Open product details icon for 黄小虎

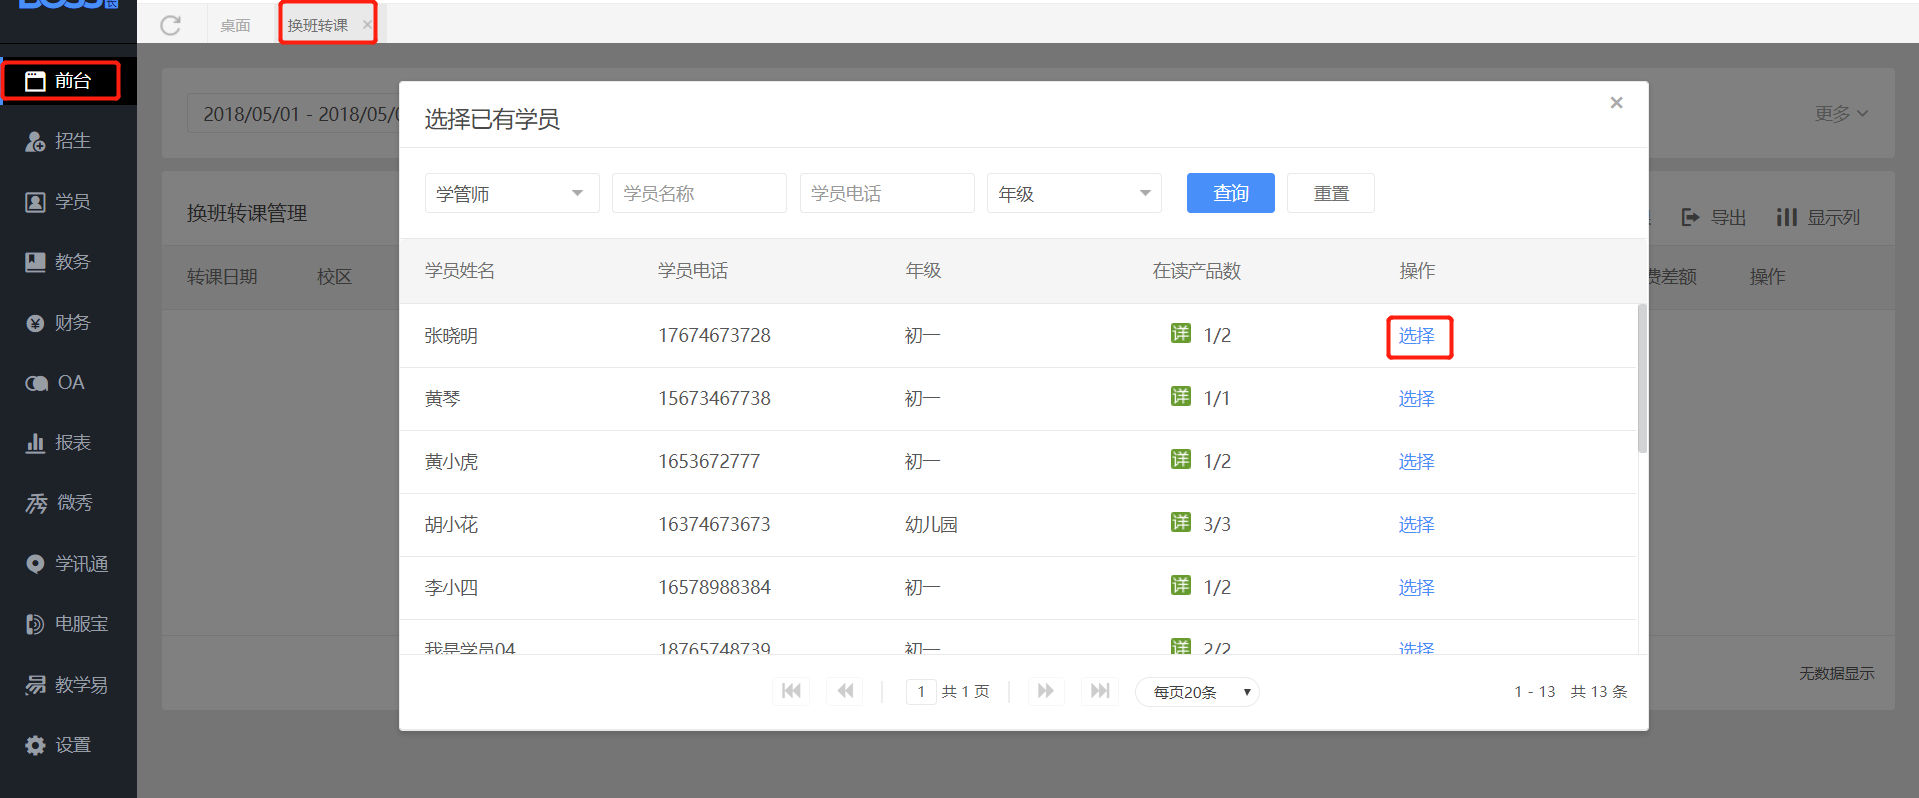click(1181, 459)
